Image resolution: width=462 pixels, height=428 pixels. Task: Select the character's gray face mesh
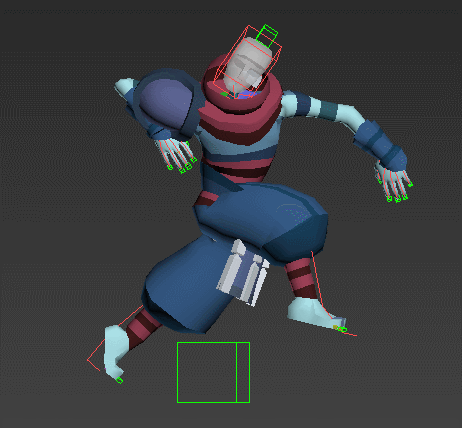tap(247, 66)
